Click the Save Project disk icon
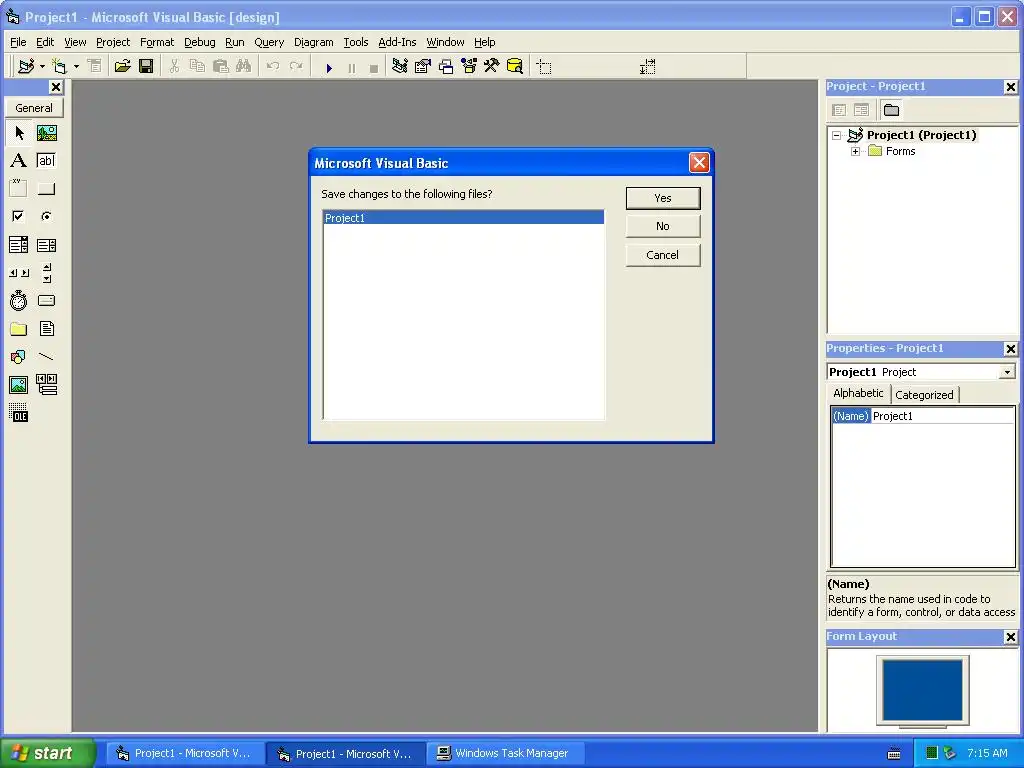This screenshot has width=1024, height=768. tap(146, 66)
